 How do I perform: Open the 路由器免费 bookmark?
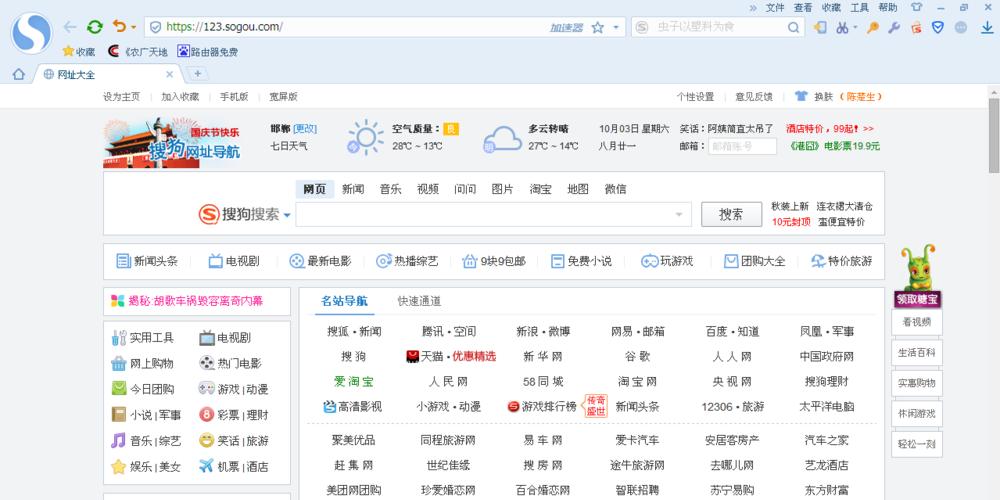pos(207,52)
